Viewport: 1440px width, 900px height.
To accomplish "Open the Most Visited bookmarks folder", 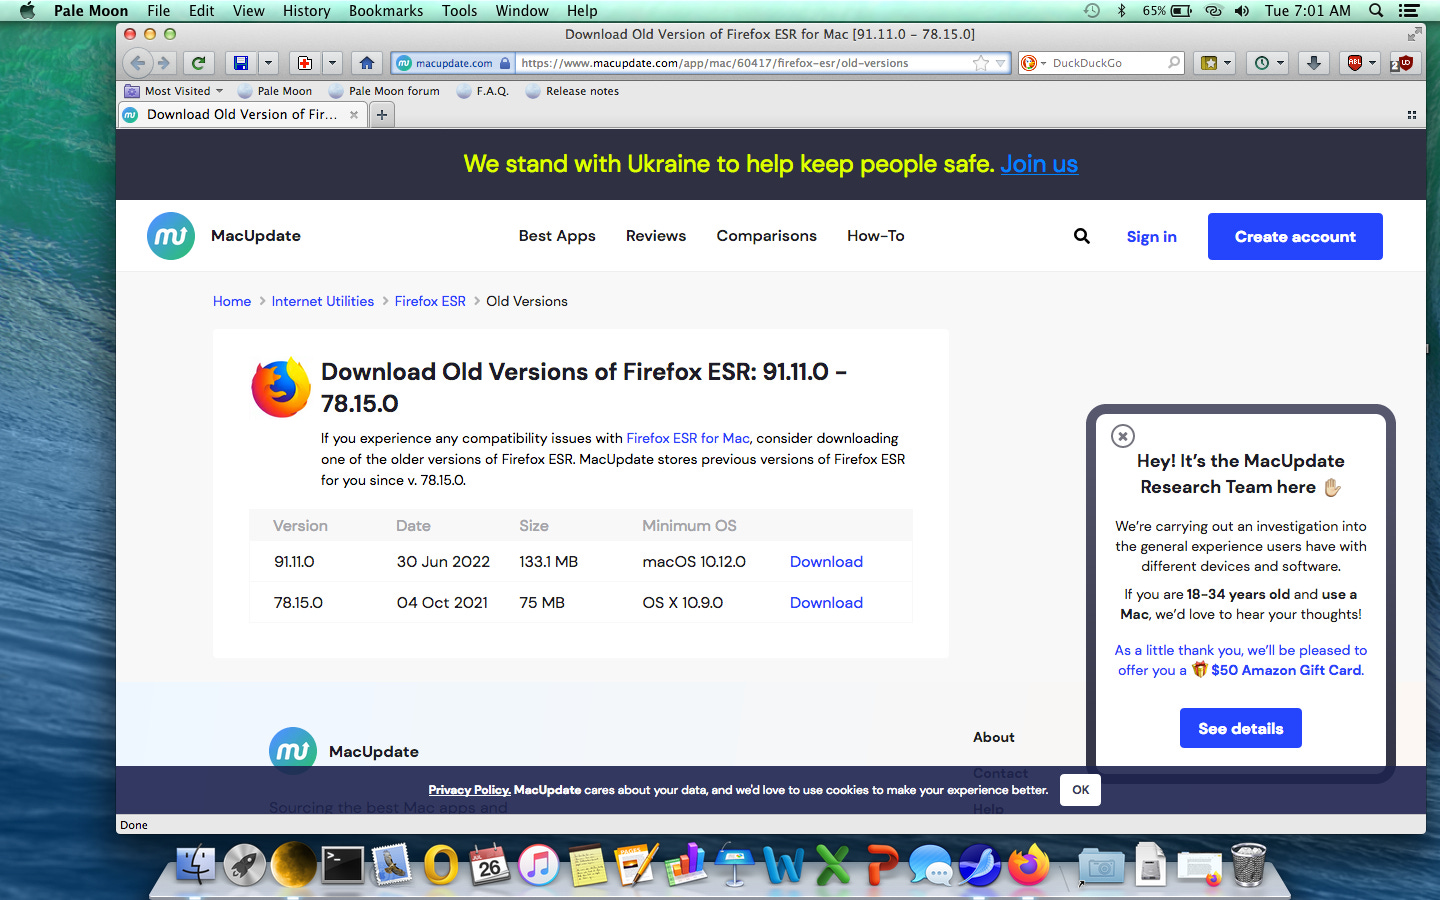I will [174, 91].
